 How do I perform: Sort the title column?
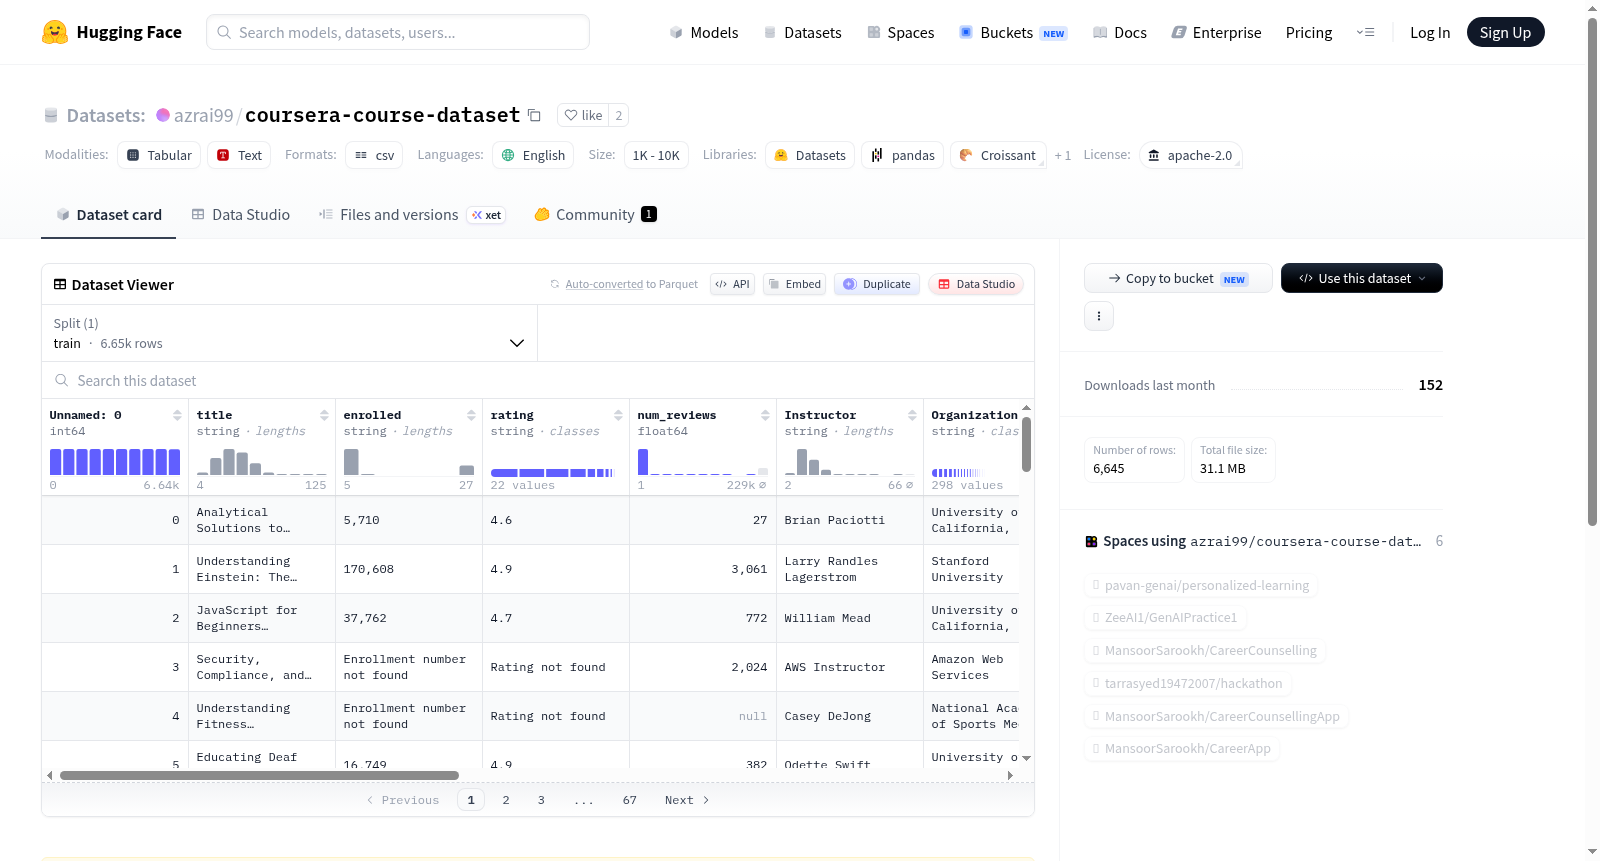point(324,415)
